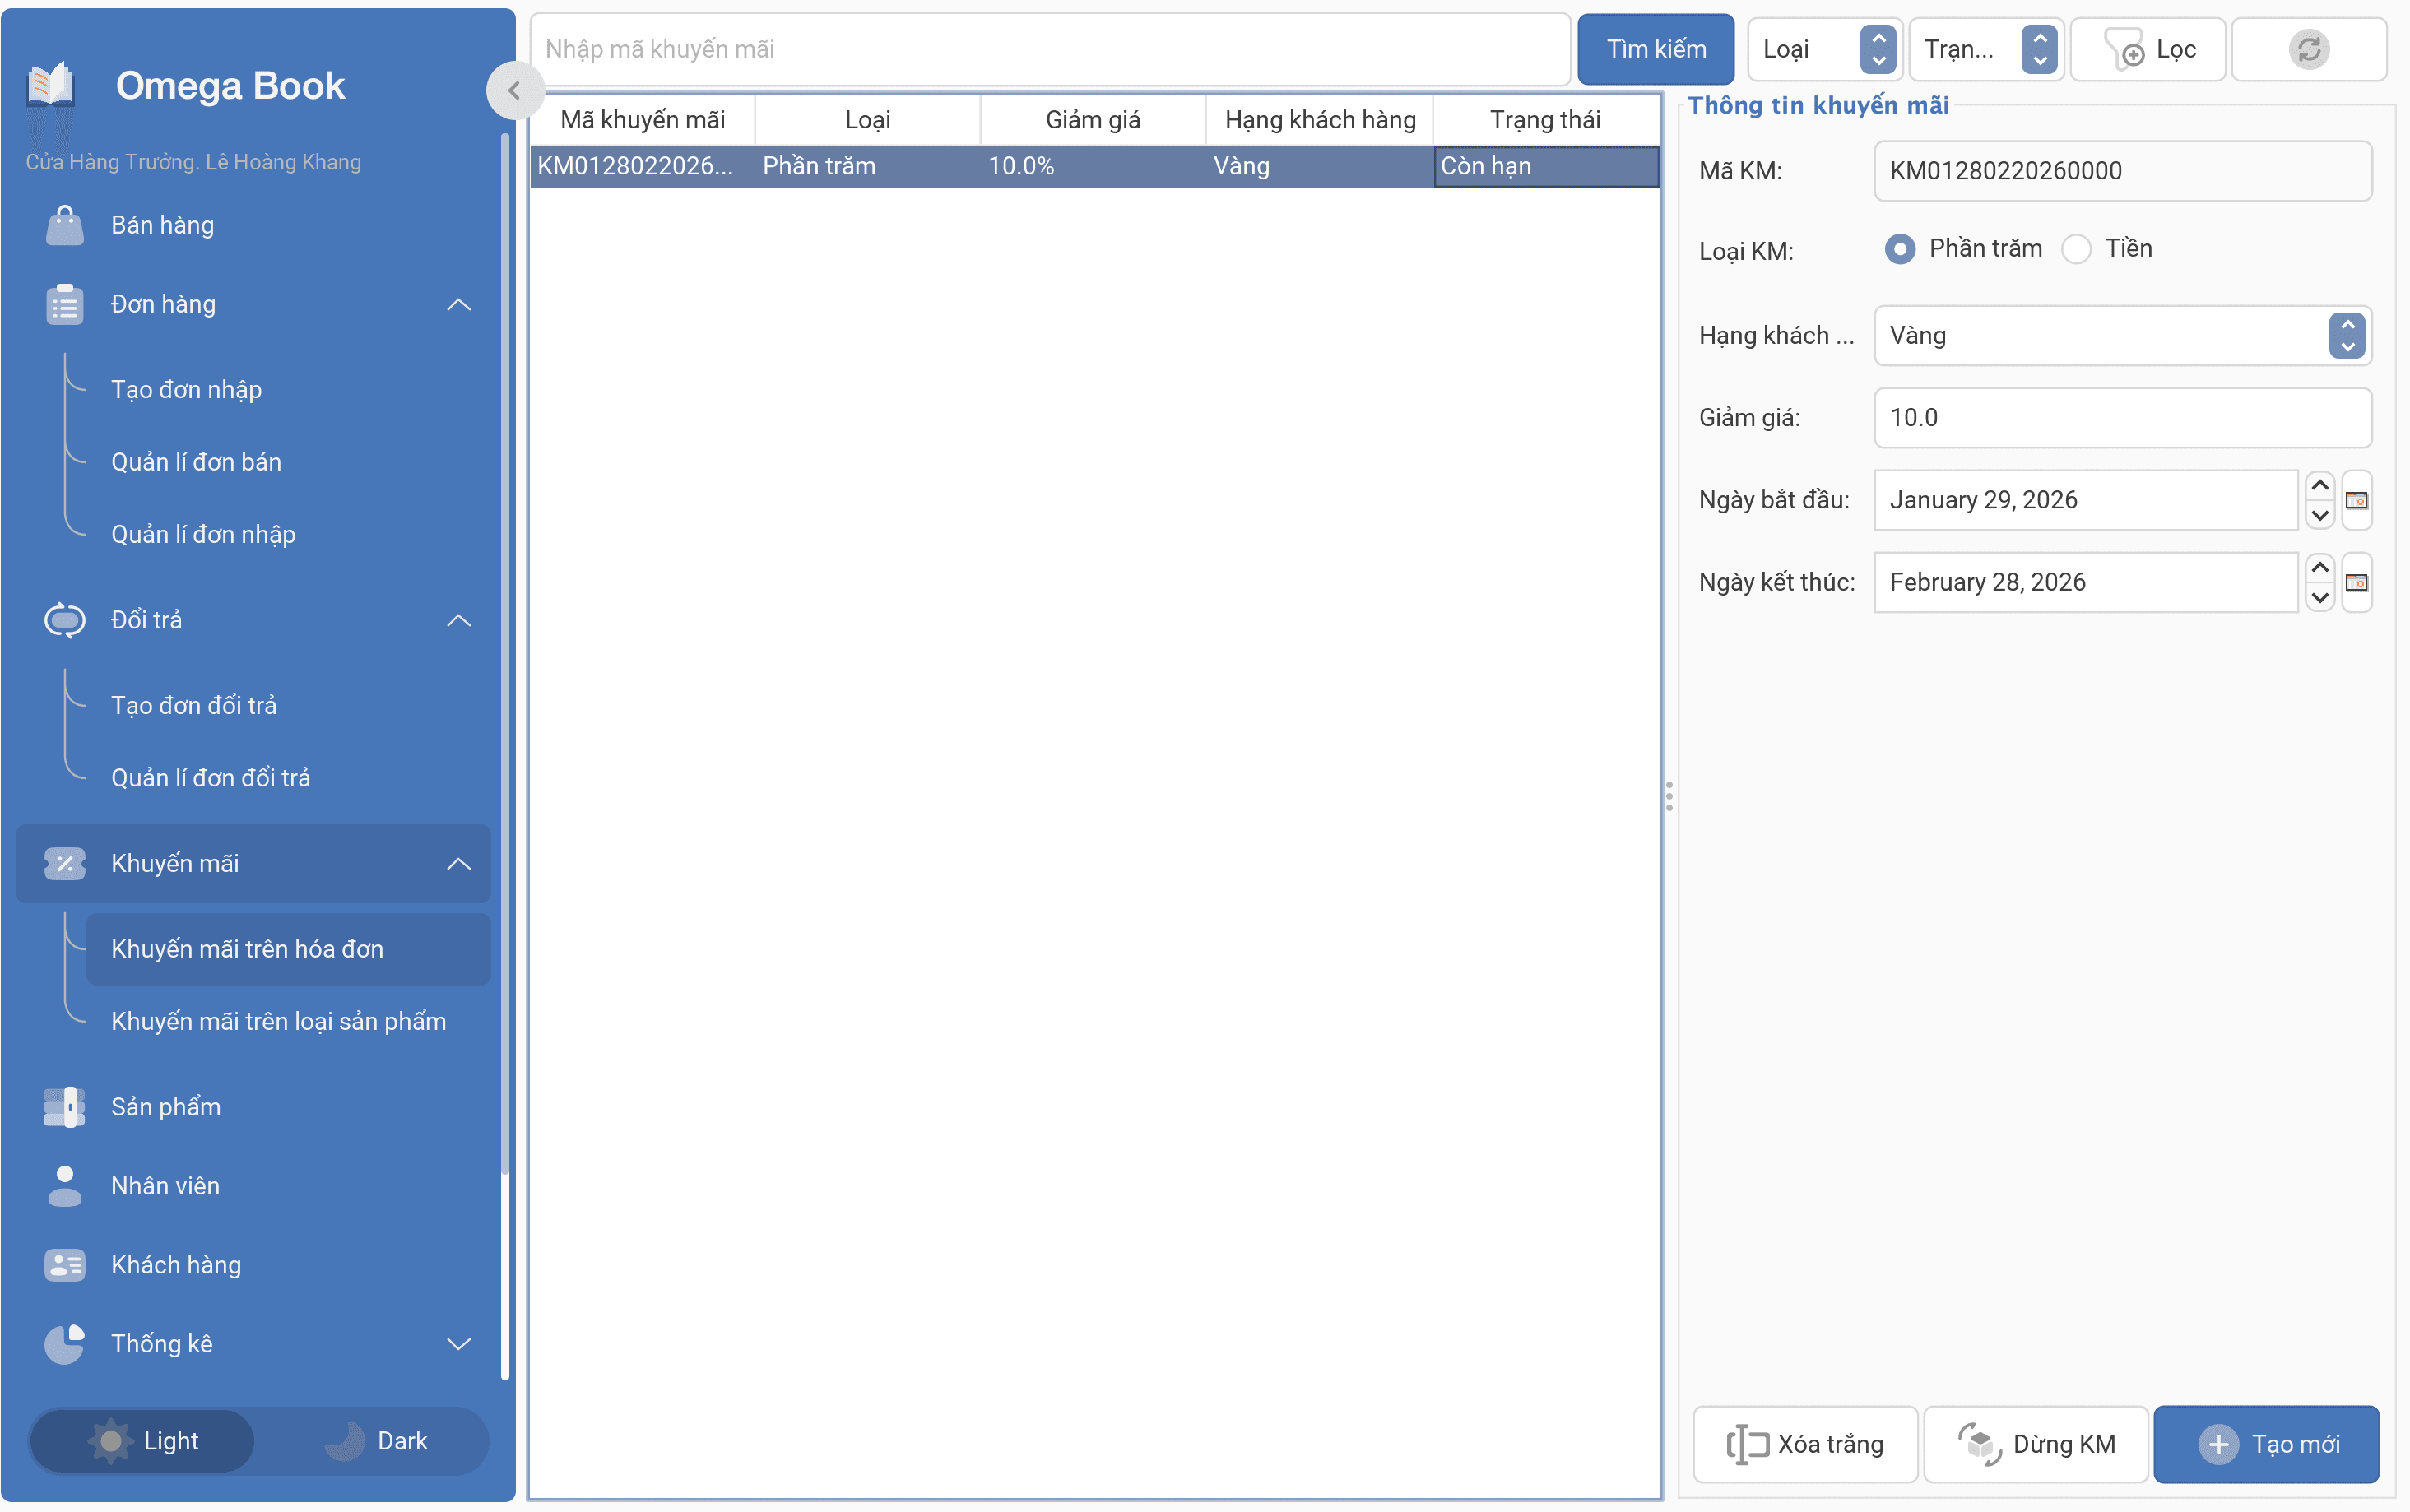
Task: Open the Hạng khách hàng Vàng dropdown
Action: click(2122, 336)
